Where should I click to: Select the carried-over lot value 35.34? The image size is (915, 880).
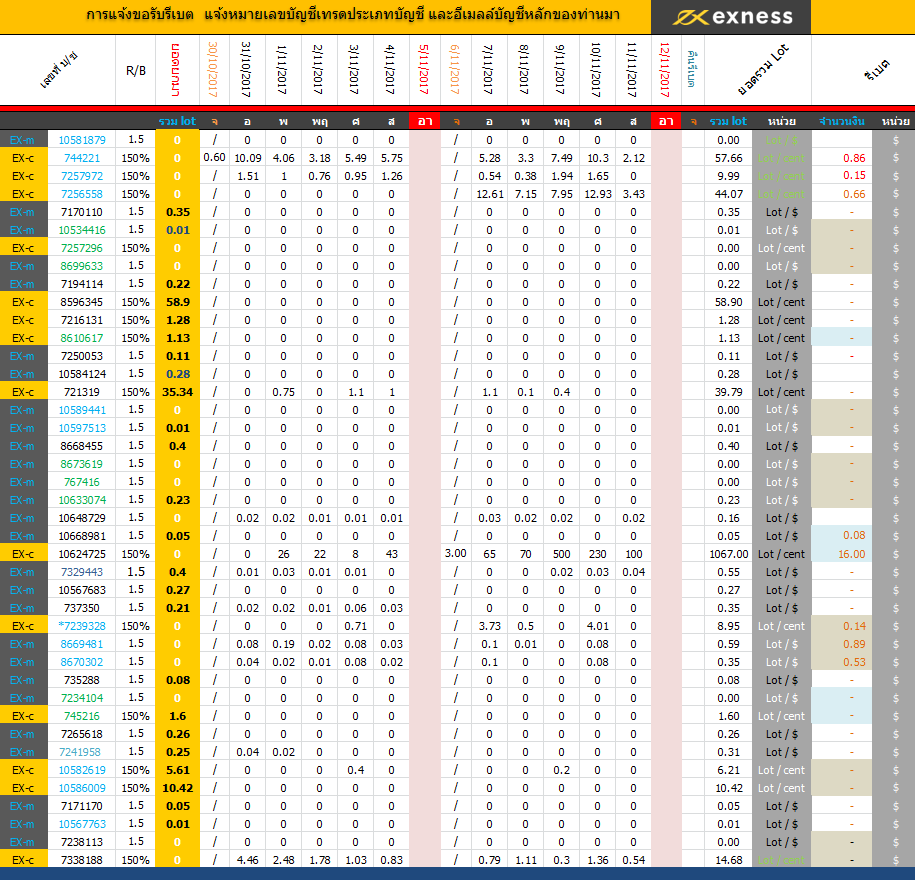point(177,392)
